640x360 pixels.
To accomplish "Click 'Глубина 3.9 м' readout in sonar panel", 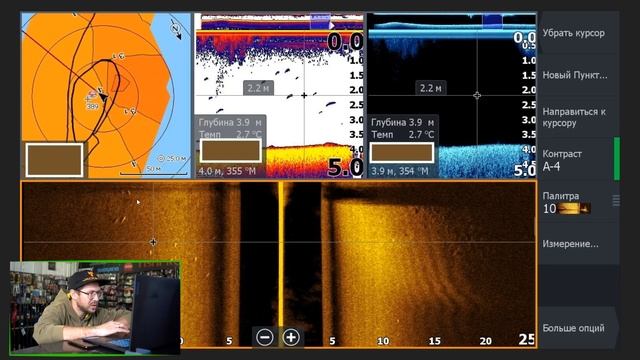I will tap(230, 122).
